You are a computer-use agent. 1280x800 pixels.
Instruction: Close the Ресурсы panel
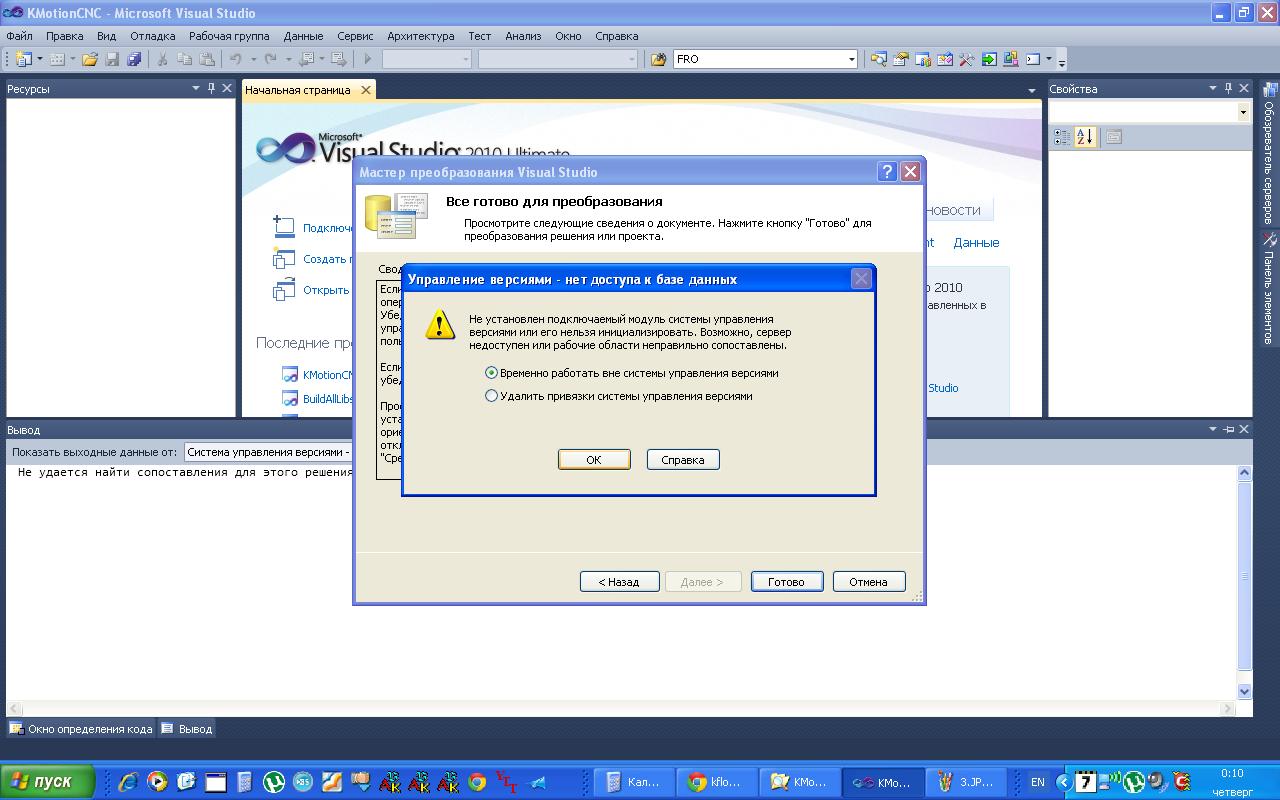[x=227, y=88]
